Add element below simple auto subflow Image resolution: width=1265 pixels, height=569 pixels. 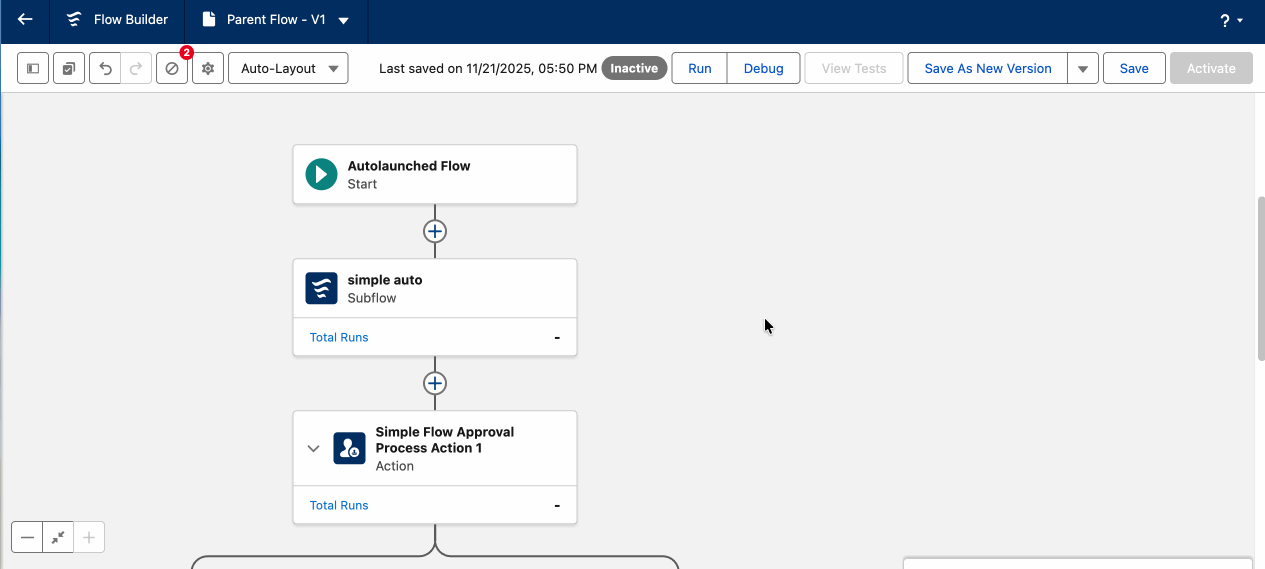click(x=435, y=383)
